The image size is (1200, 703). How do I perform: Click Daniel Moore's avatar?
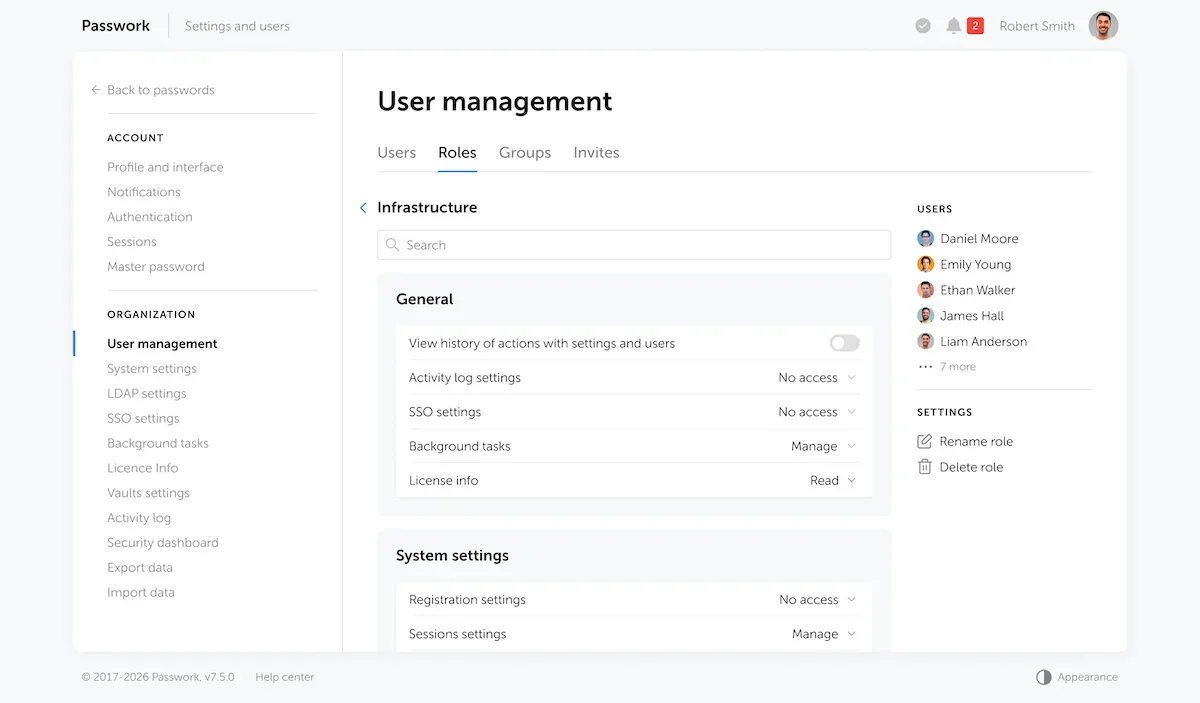tap(926, 239)
